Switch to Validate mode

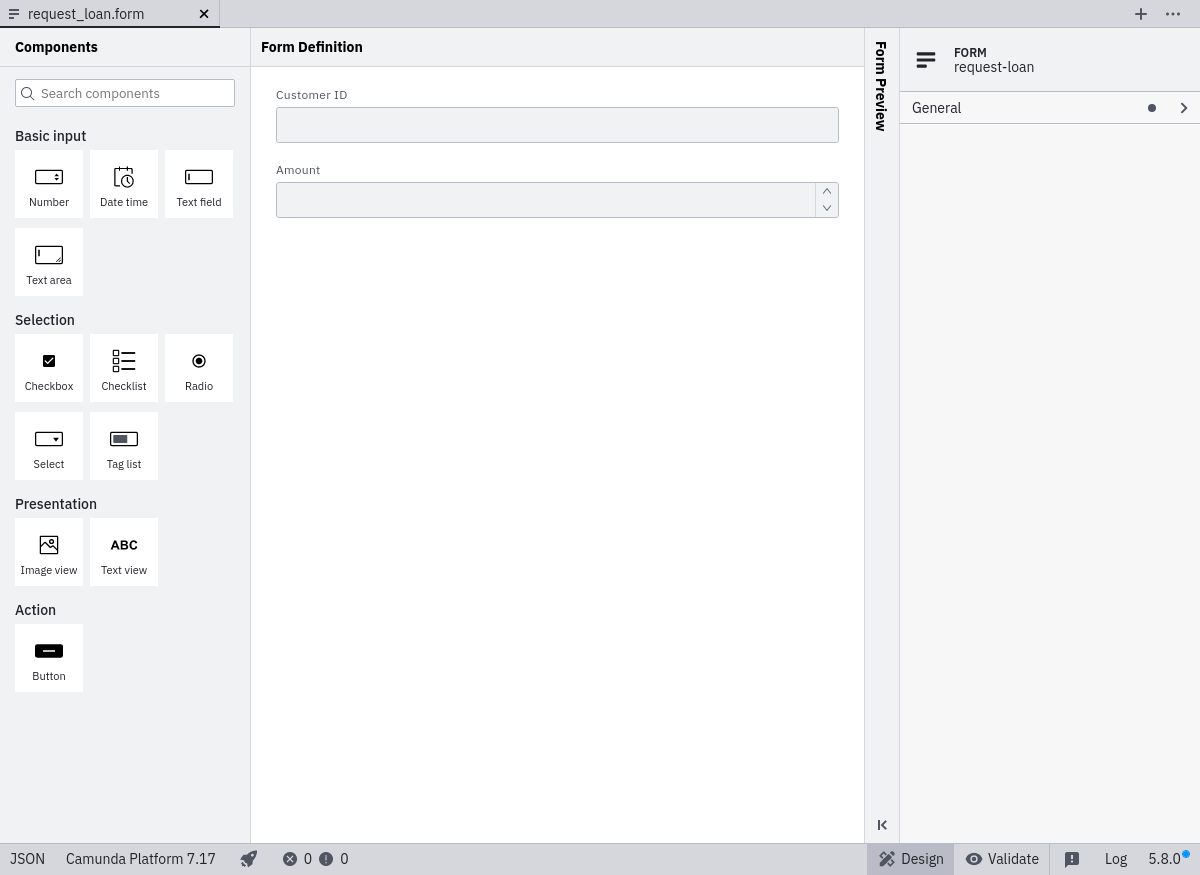1002,859
